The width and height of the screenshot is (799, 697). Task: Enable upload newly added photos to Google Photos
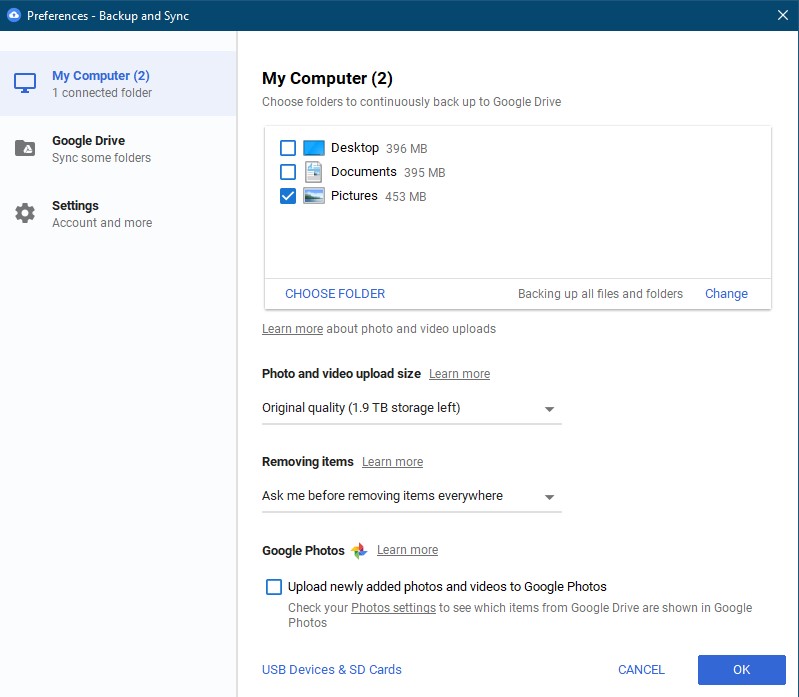point(274,586)
